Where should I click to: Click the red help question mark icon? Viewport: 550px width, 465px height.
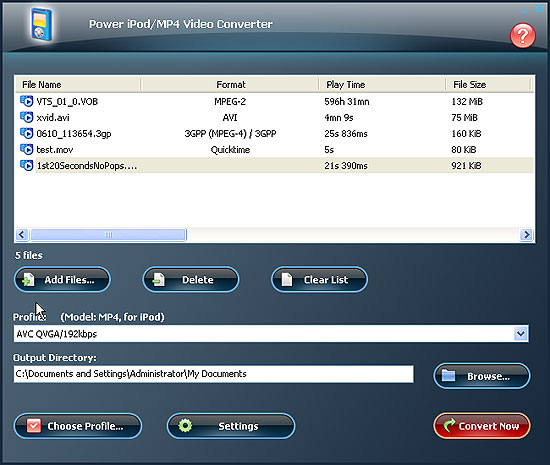tap(523, 35)
